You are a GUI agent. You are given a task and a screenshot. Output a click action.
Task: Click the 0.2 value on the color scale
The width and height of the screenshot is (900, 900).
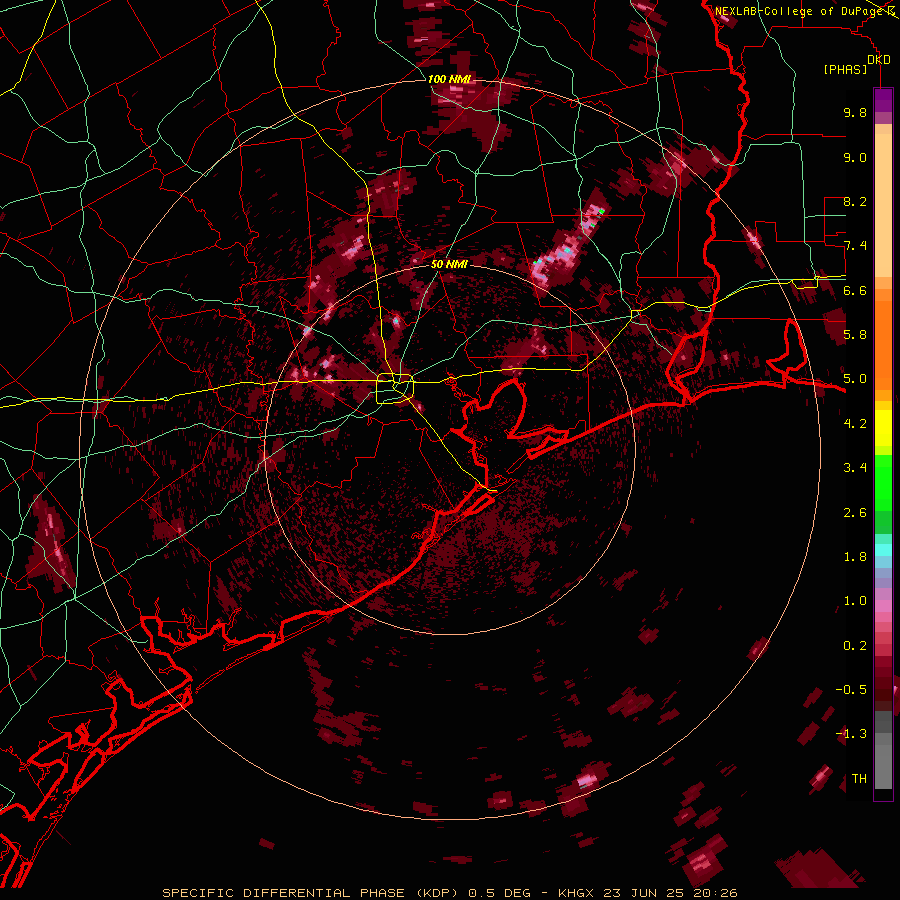click(x=855, y=646)
